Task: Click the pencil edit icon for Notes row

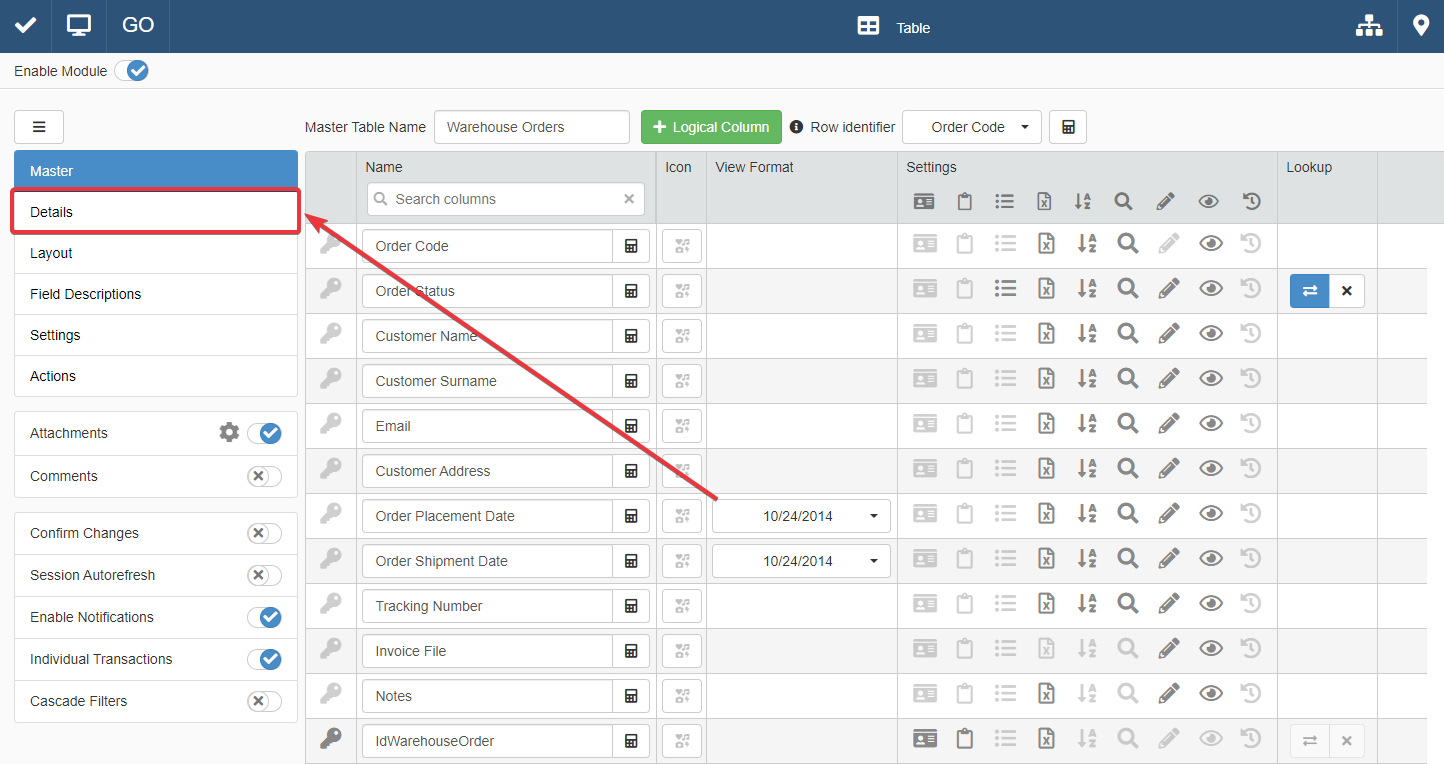Action: pyautogui.click(x=1168, y=694)
